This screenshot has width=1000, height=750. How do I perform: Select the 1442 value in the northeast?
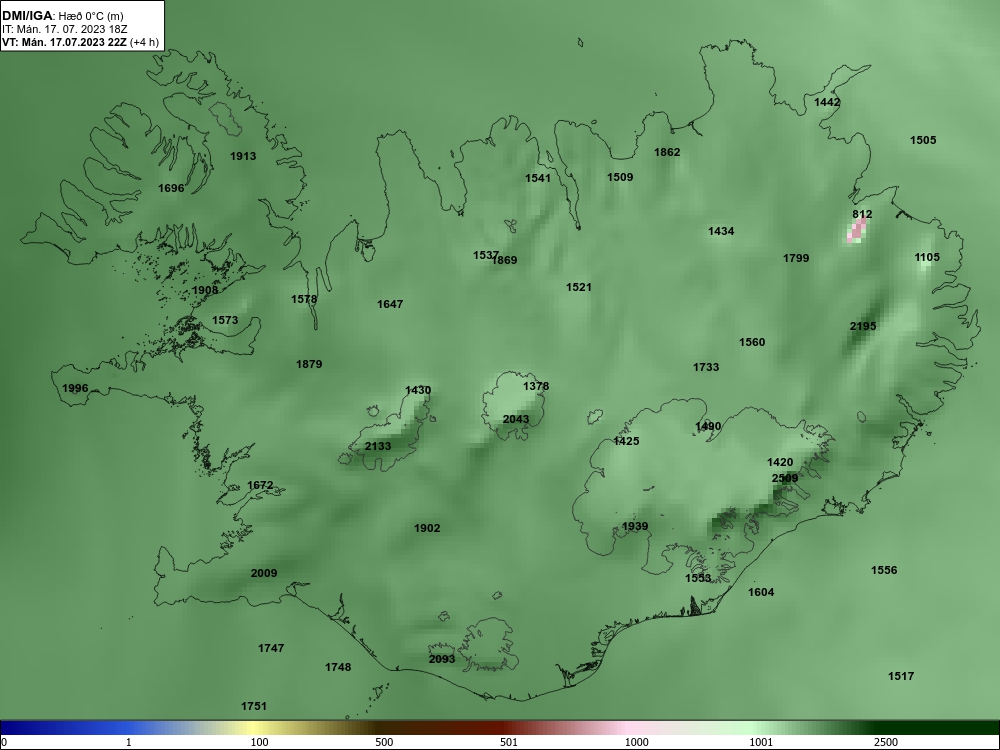pyautogui.click(x=827, y=103)
